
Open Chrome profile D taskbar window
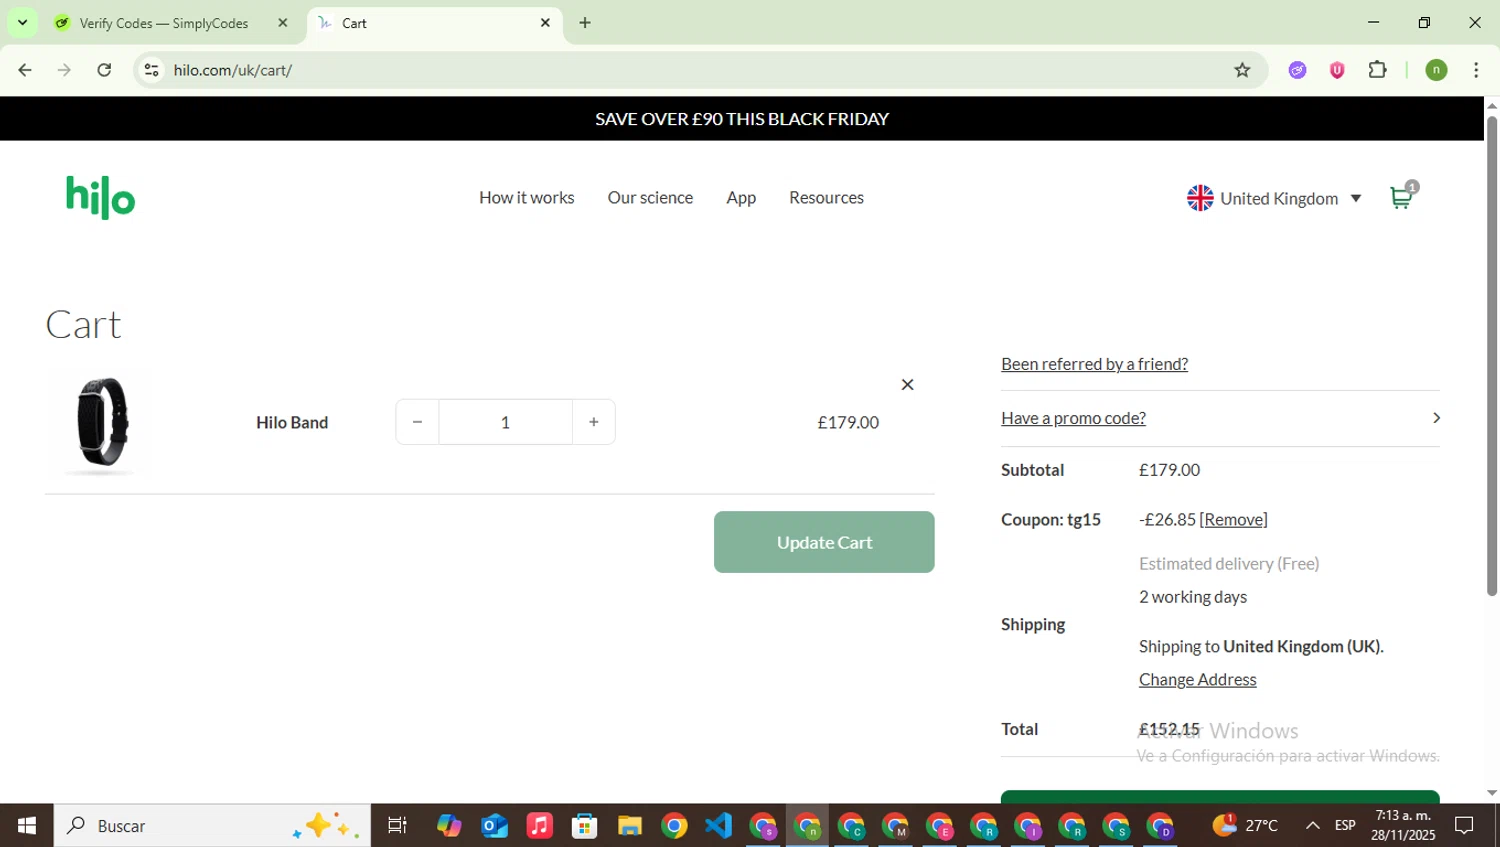point(1160,826)
